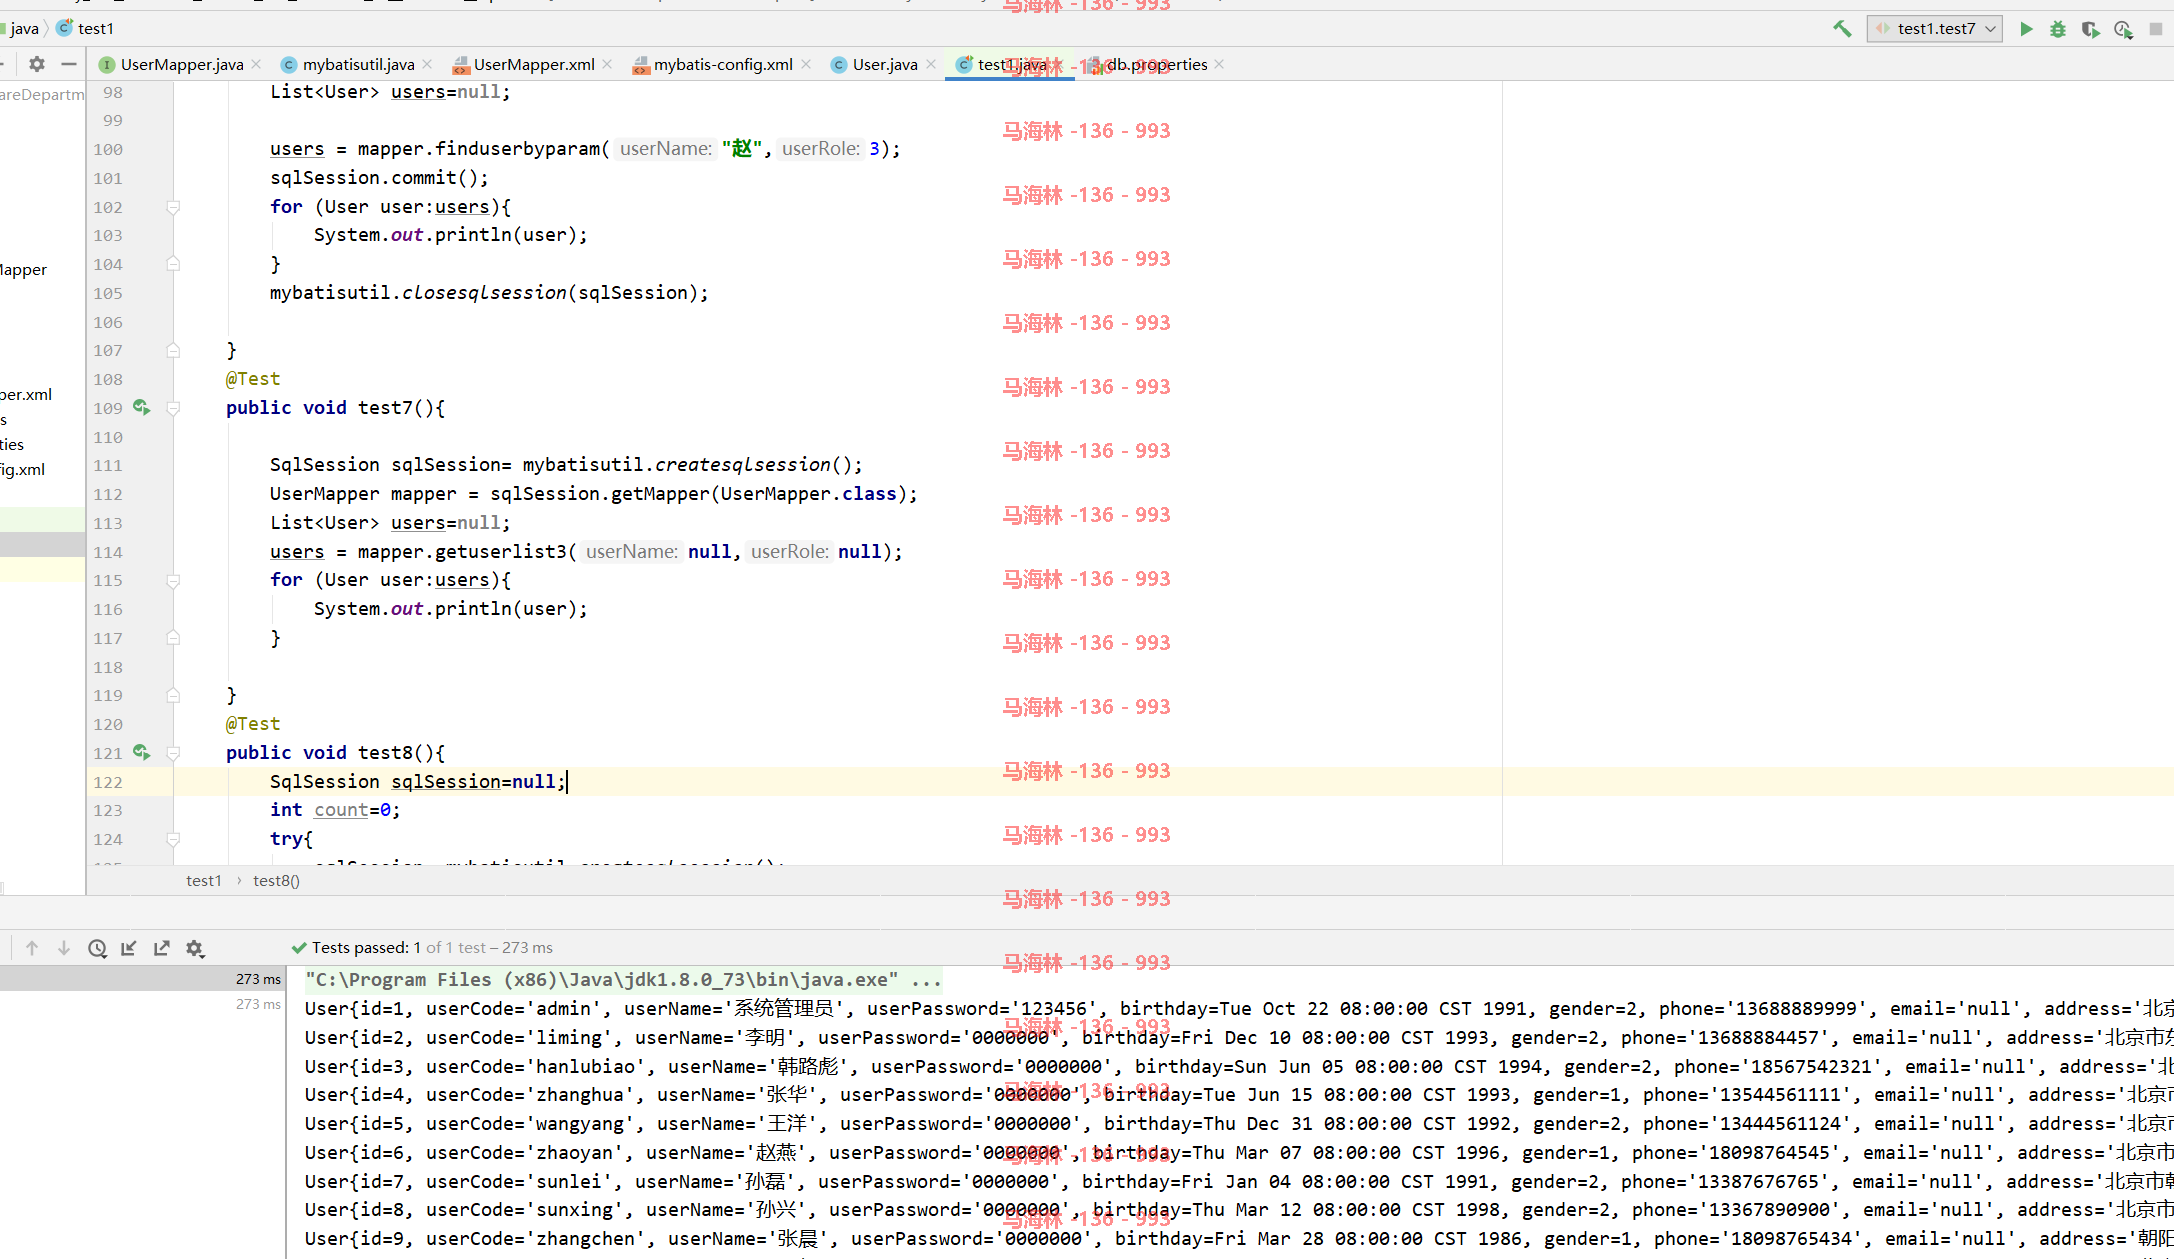
Task: Open test runner settings gear
Action: (195, 948)
